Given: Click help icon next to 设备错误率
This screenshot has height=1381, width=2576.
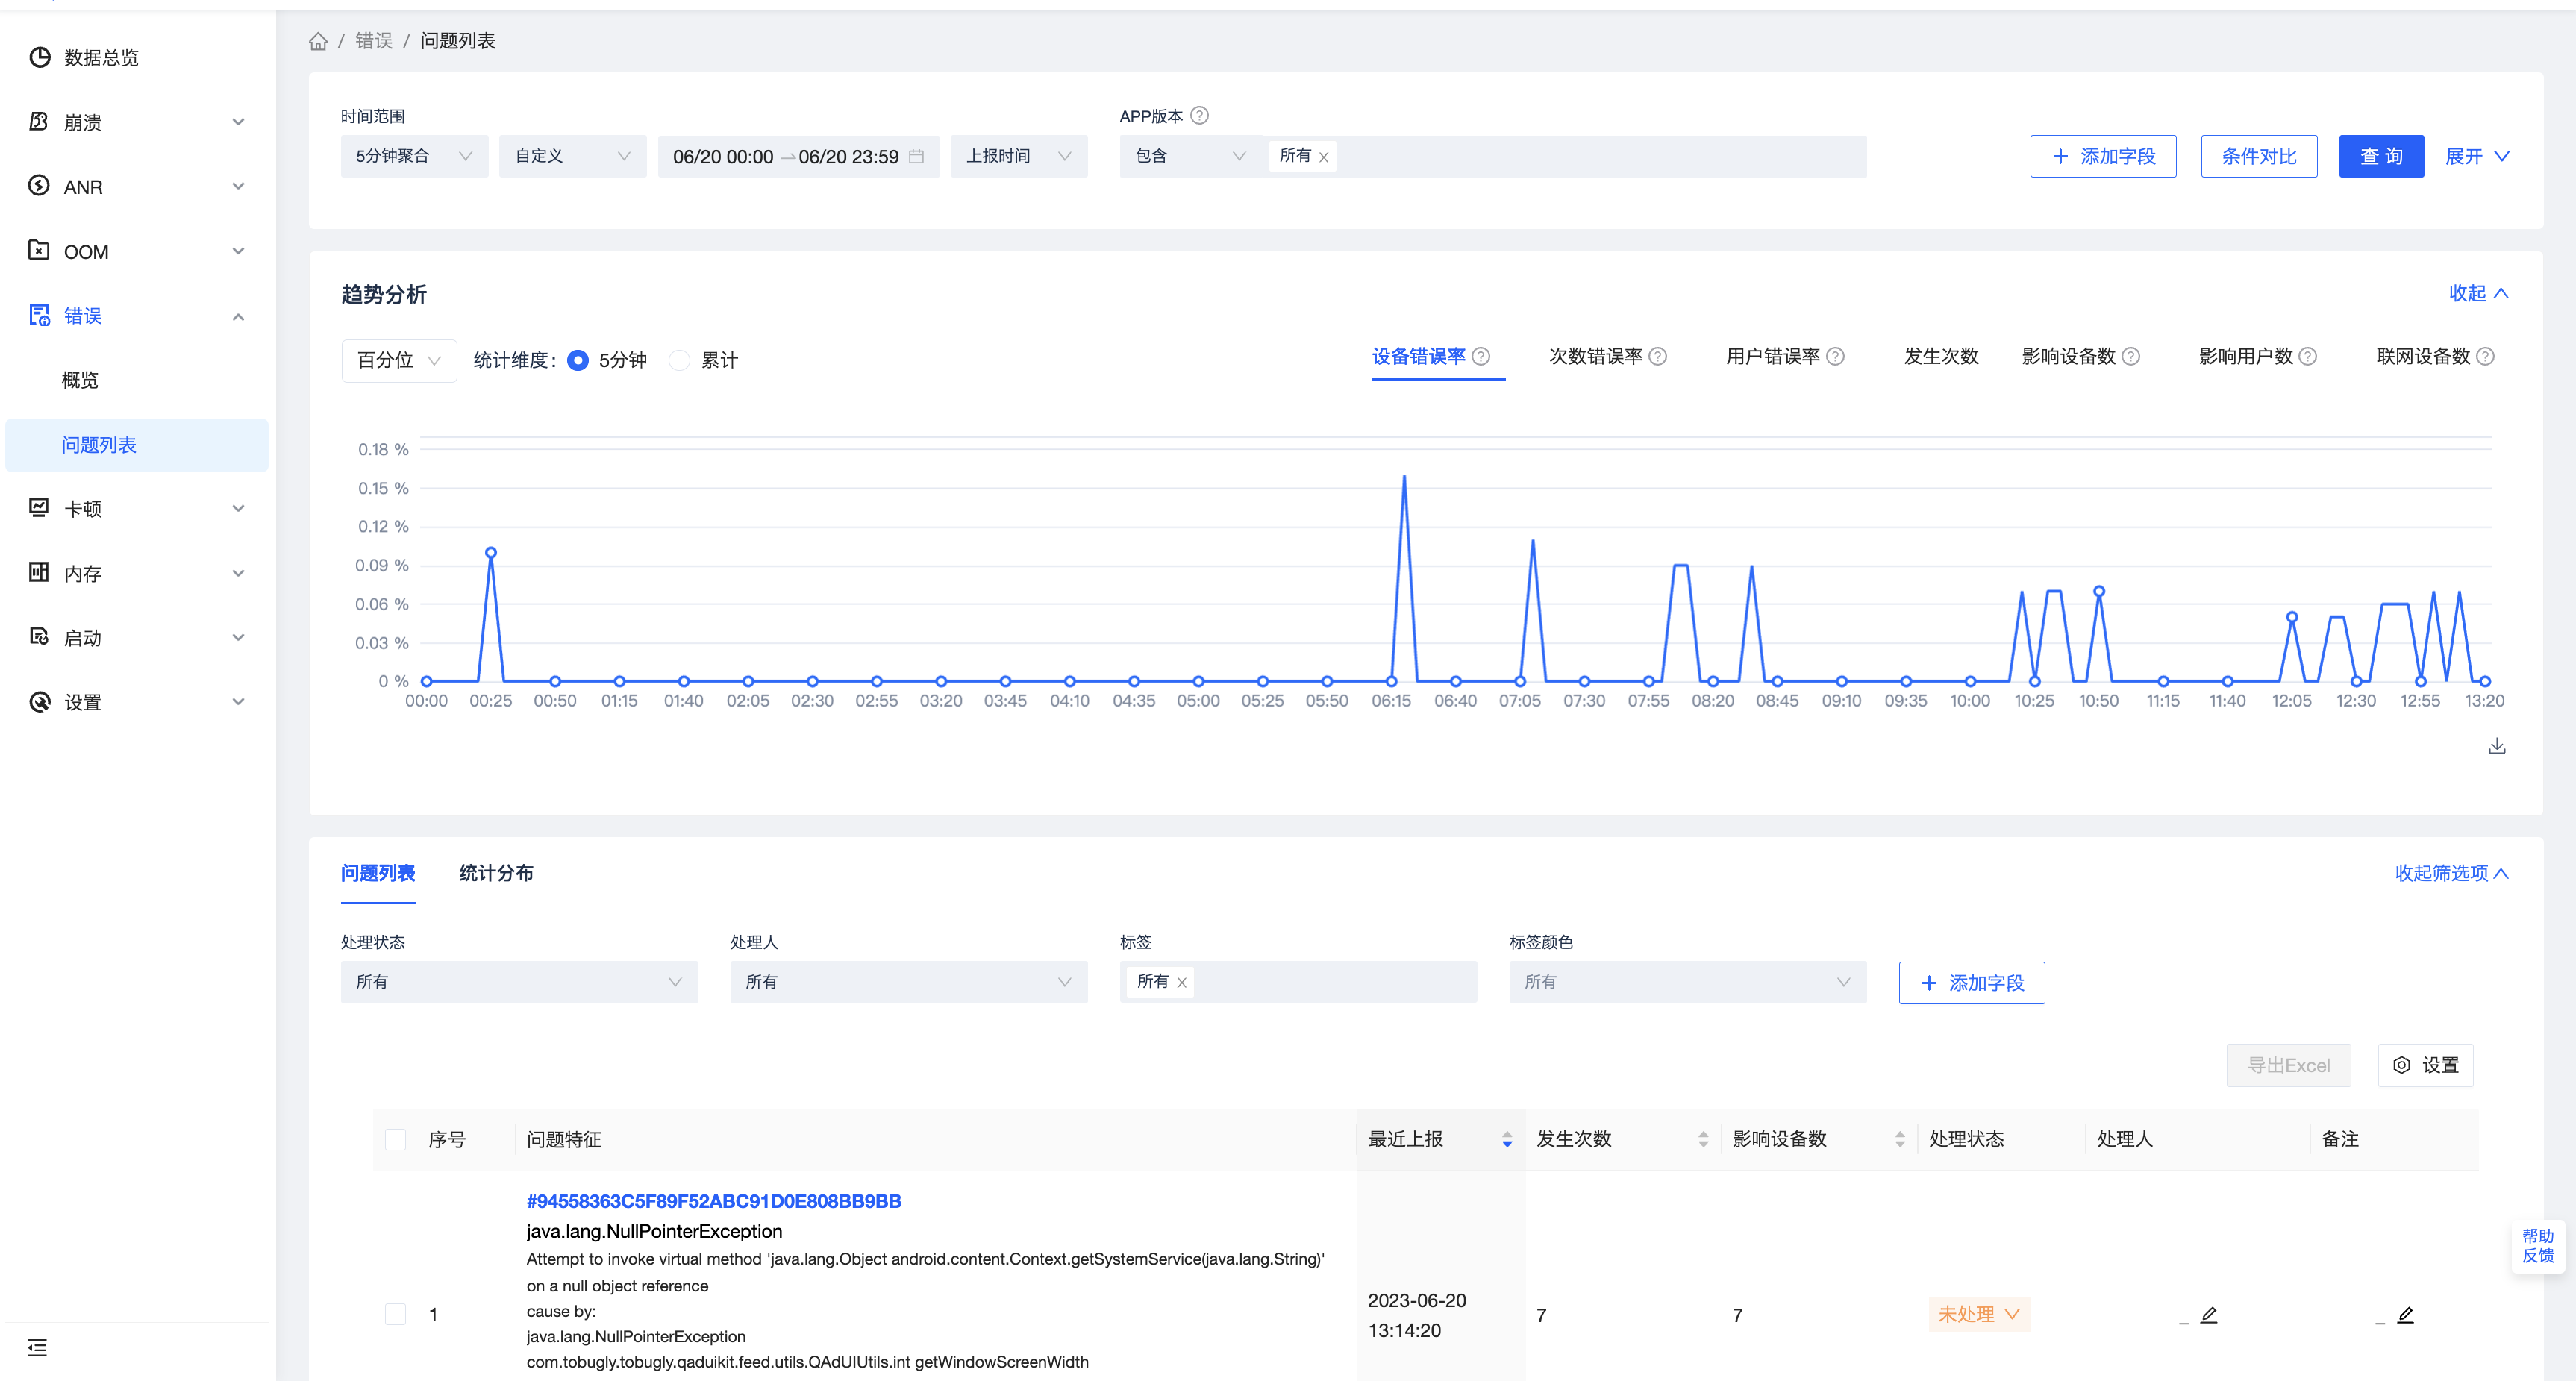Looking at the screenshot, I should [1481, 356].
